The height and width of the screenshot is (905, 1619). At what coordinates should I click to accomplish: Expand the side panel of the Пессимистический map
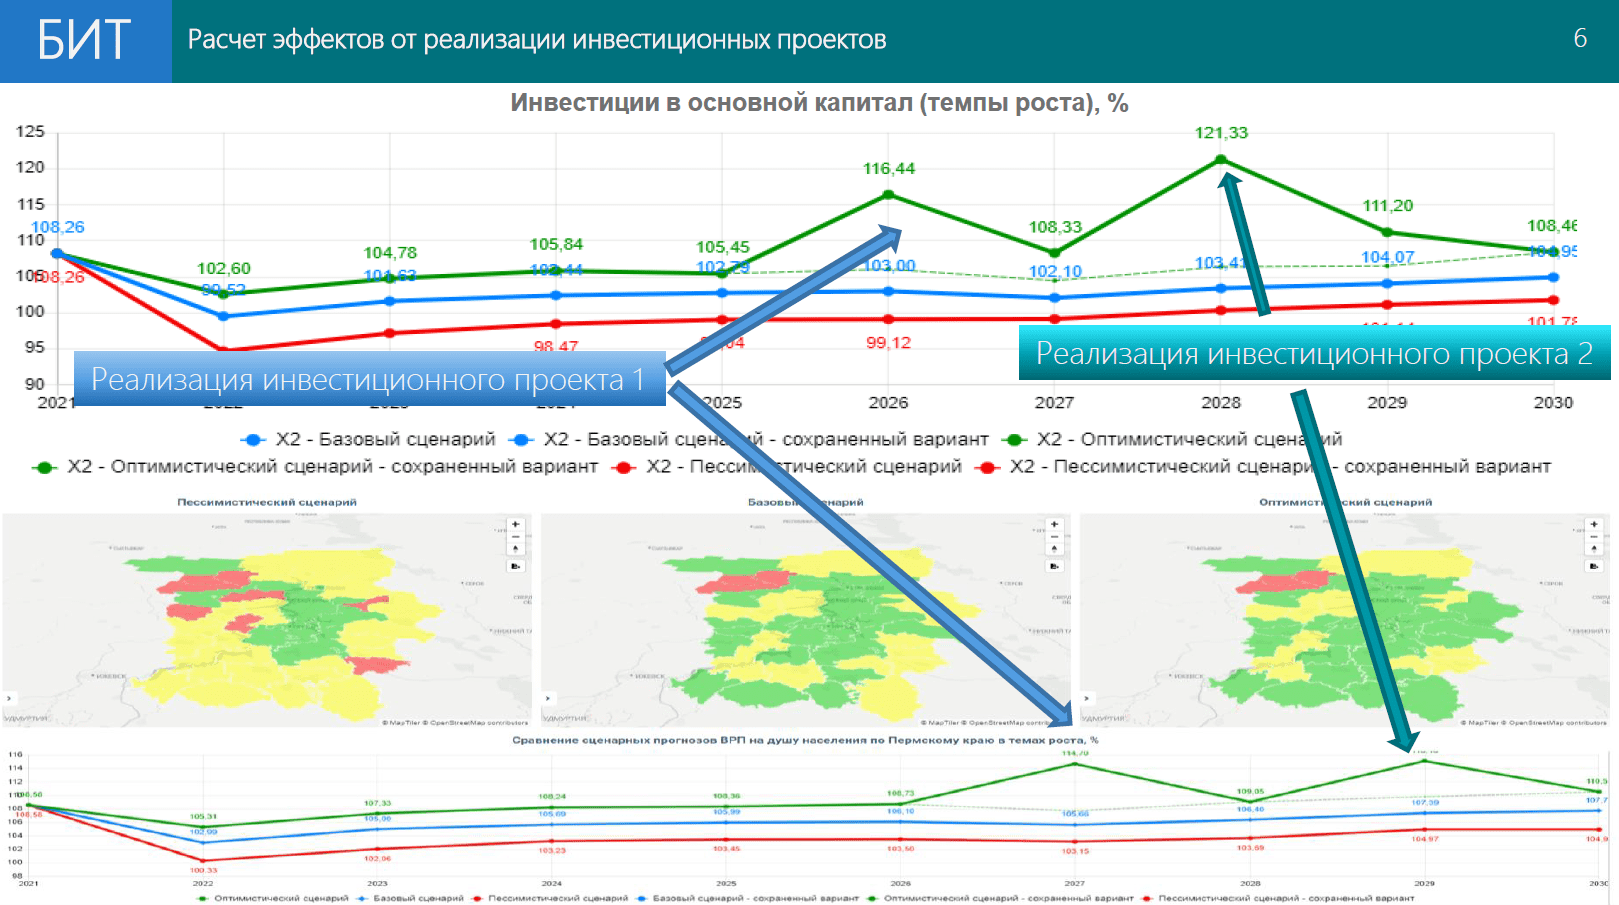pyautogui.click(x=9, y=698)
